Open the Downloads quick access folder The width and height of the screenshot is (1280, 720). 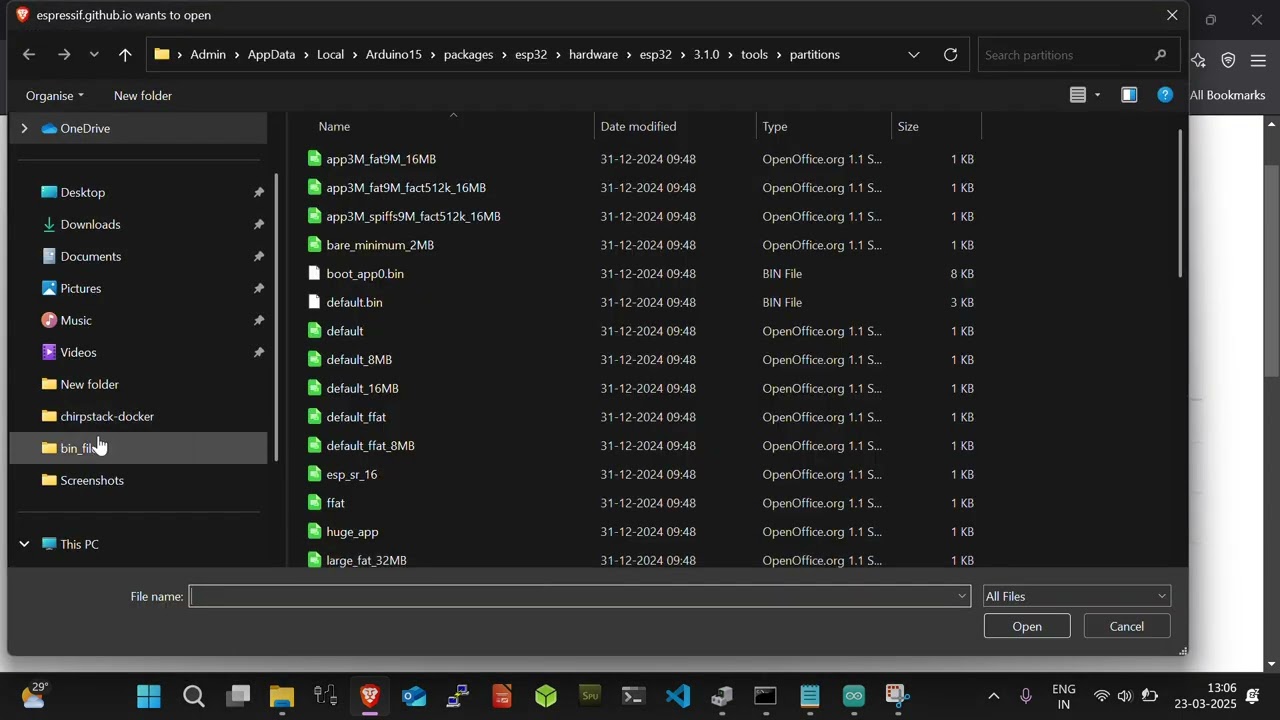tap(90, 224)
